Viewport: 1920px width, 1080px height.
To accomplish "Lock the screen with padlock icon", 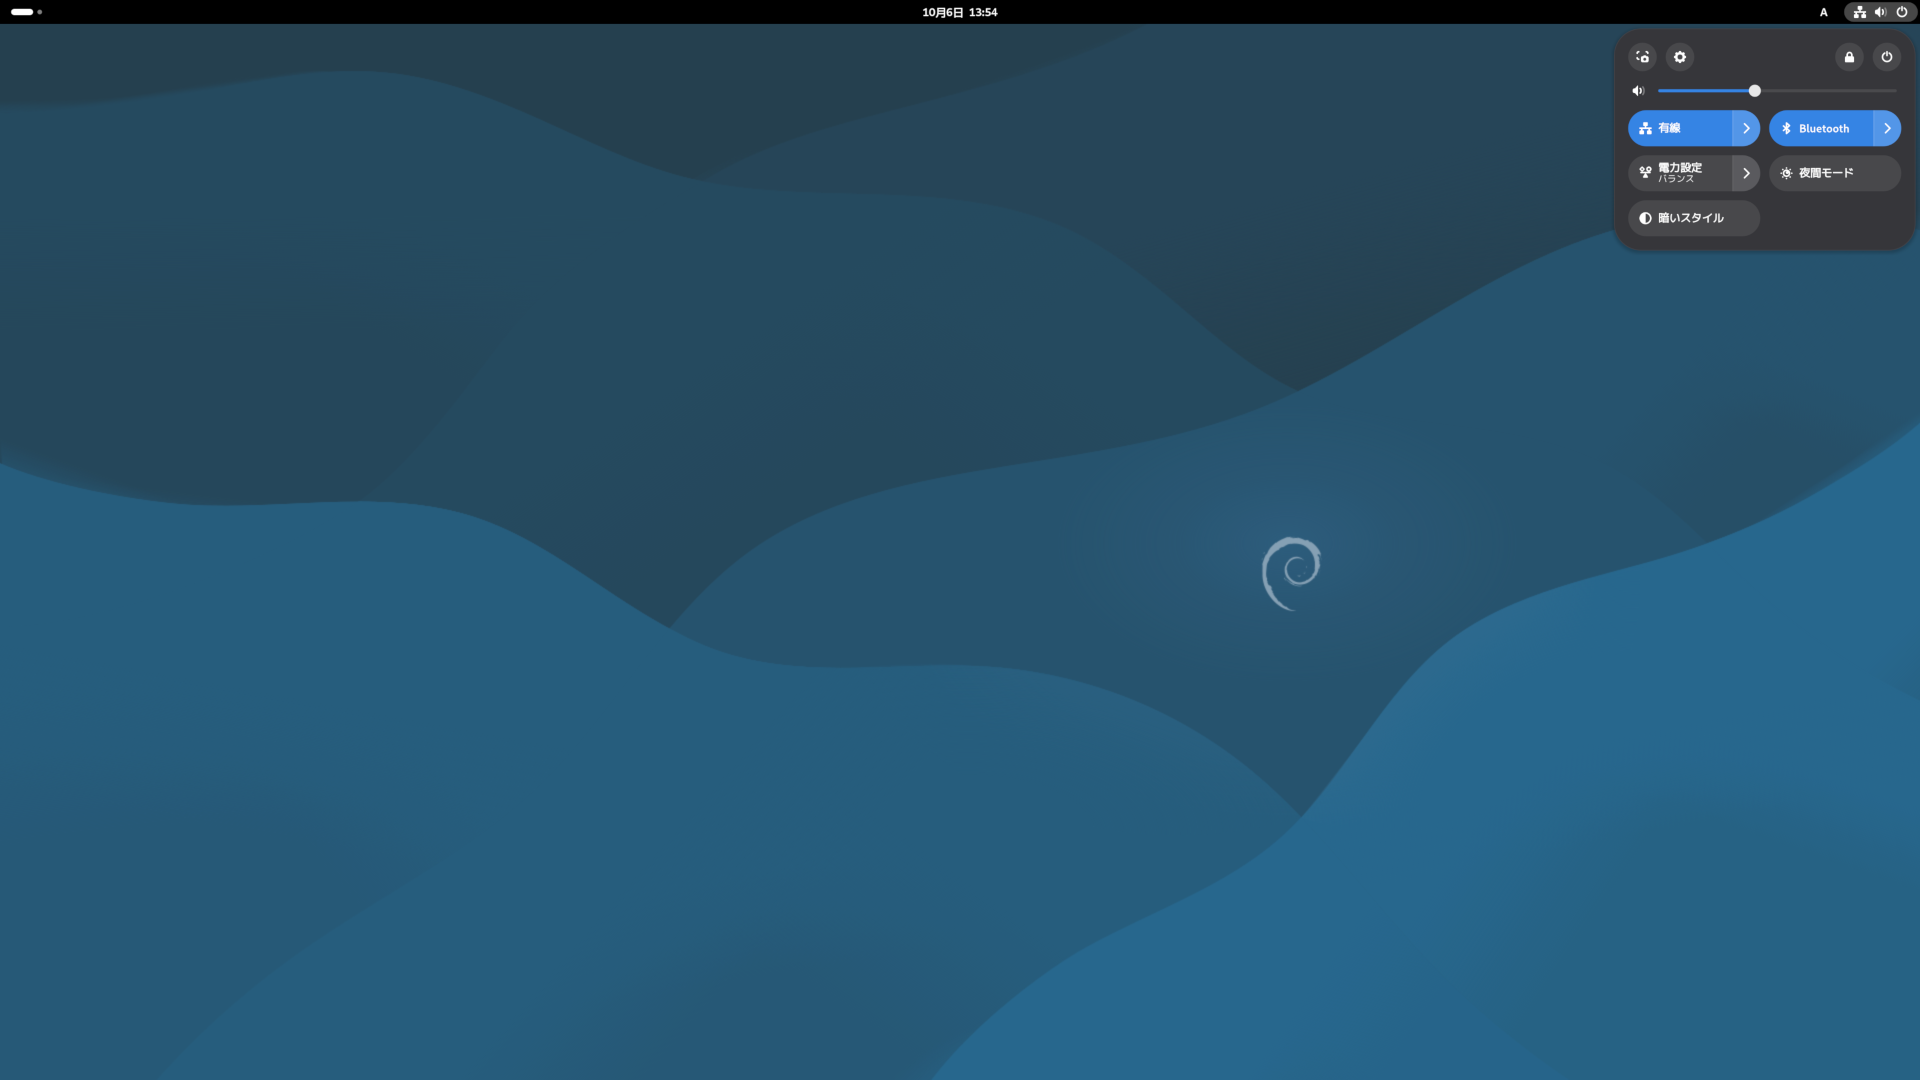I will point(1849,57).
